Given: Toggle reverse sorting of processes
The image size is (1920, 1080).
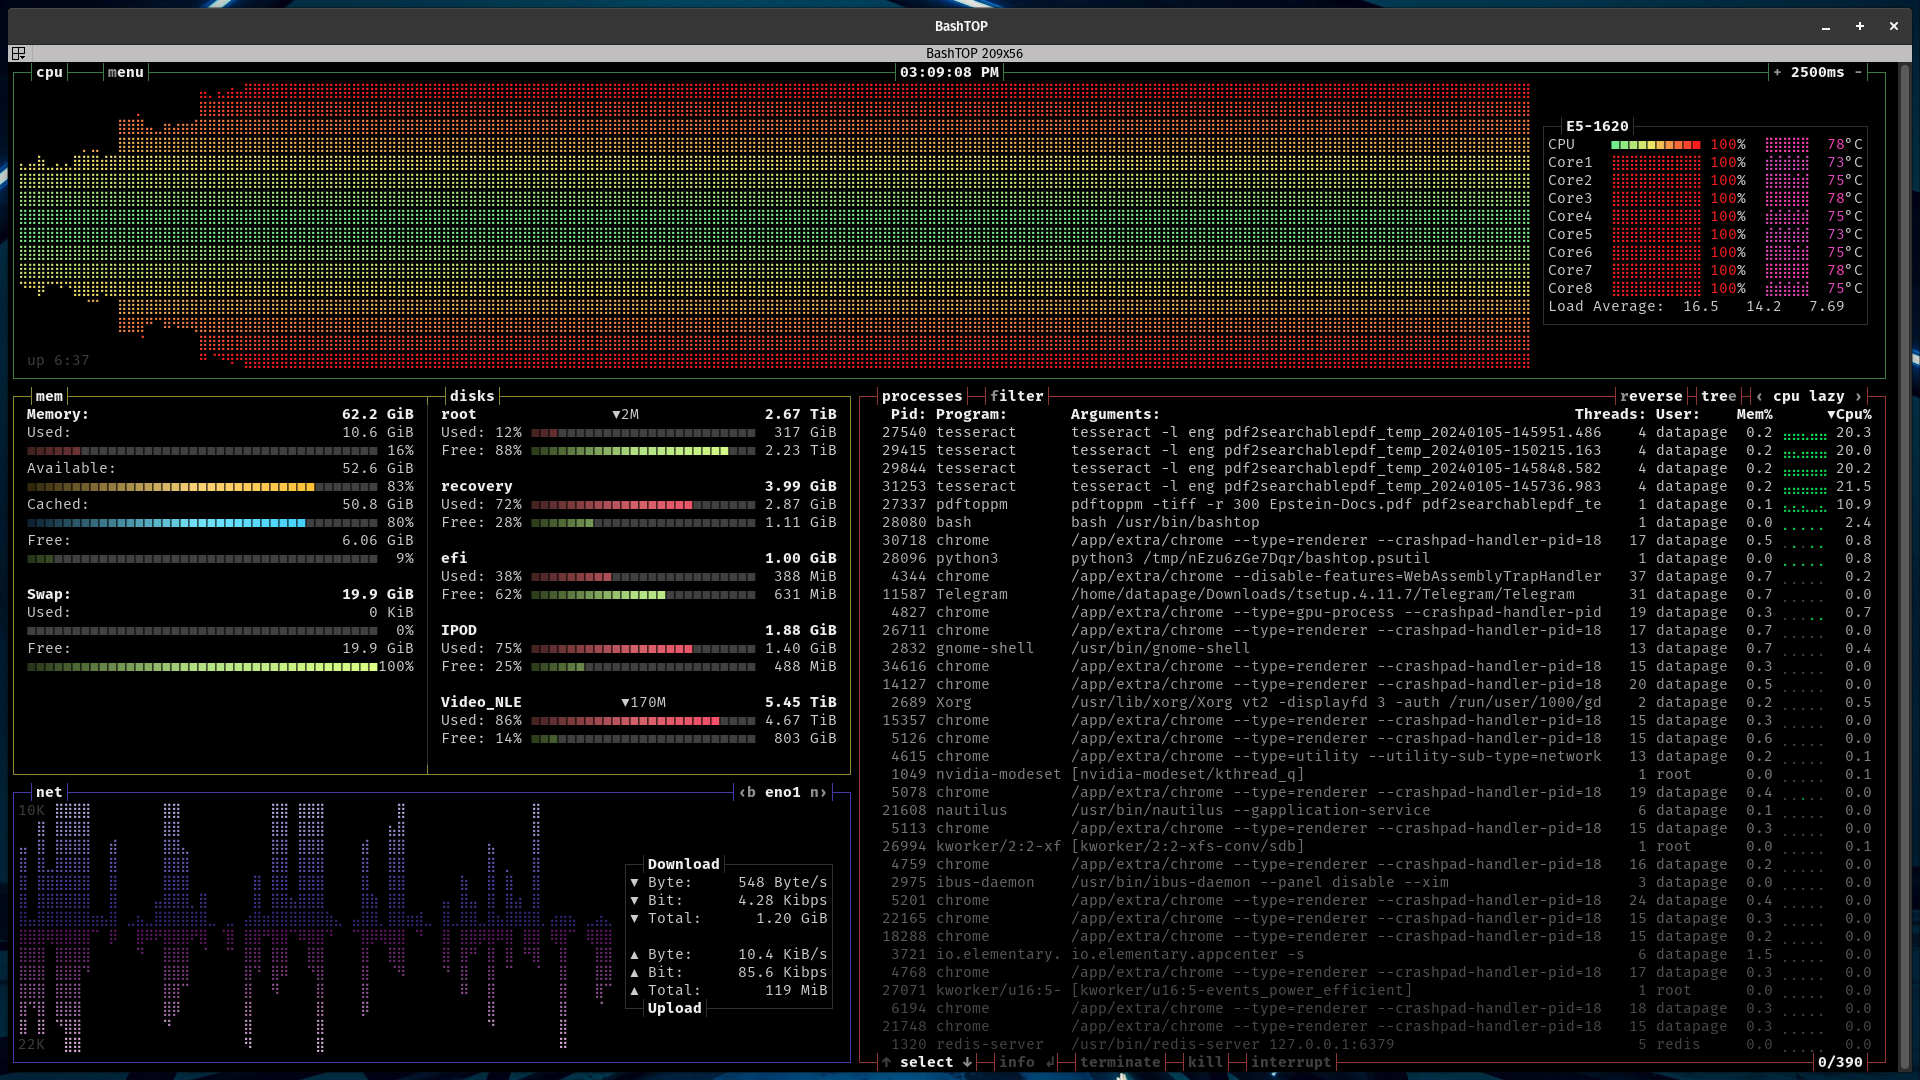Looking at the screenshot, I should (1651, 396).
